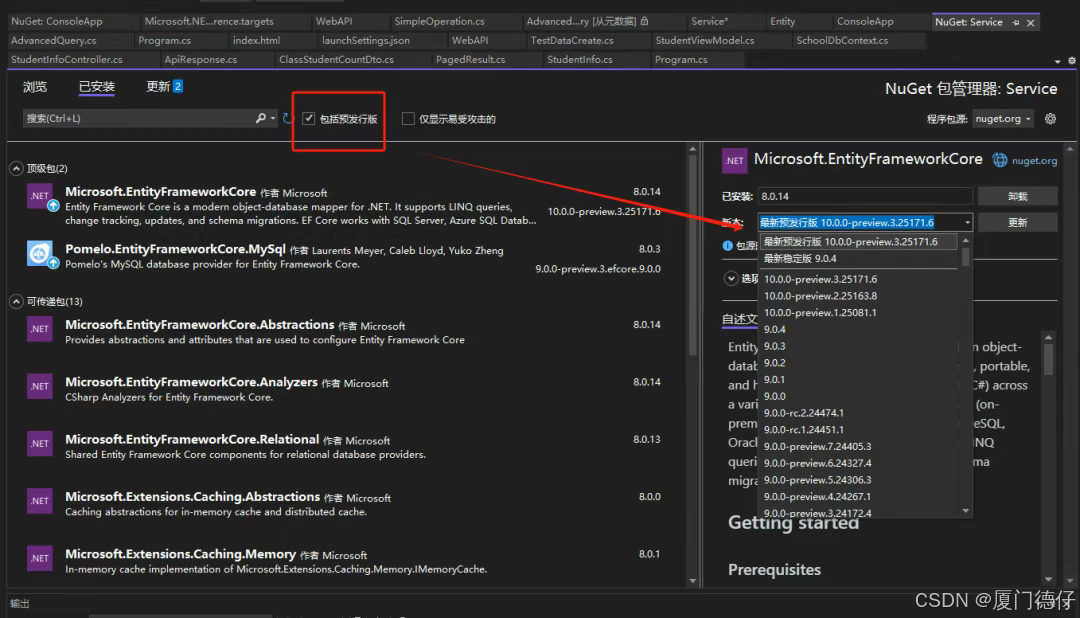
Task: Click the installed version 8.0.14 field
Action: point(865,196)
